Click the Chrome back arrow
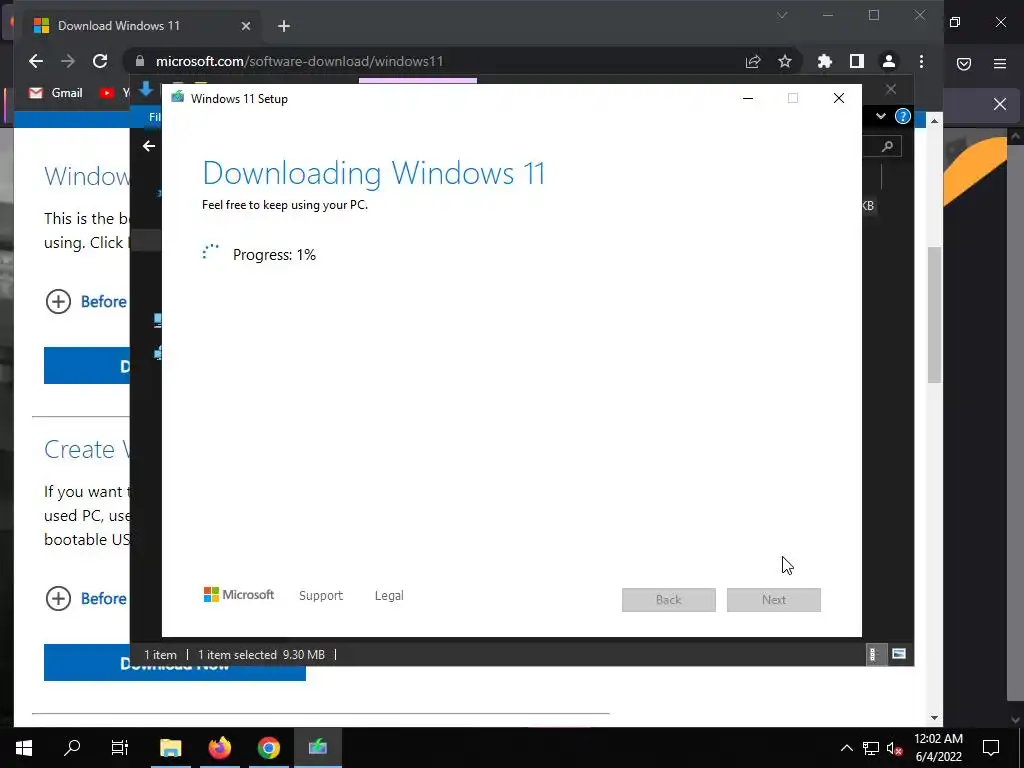The width and height of the screenshot is (1024, 768). pyautogui.click(x=36, y=61)
